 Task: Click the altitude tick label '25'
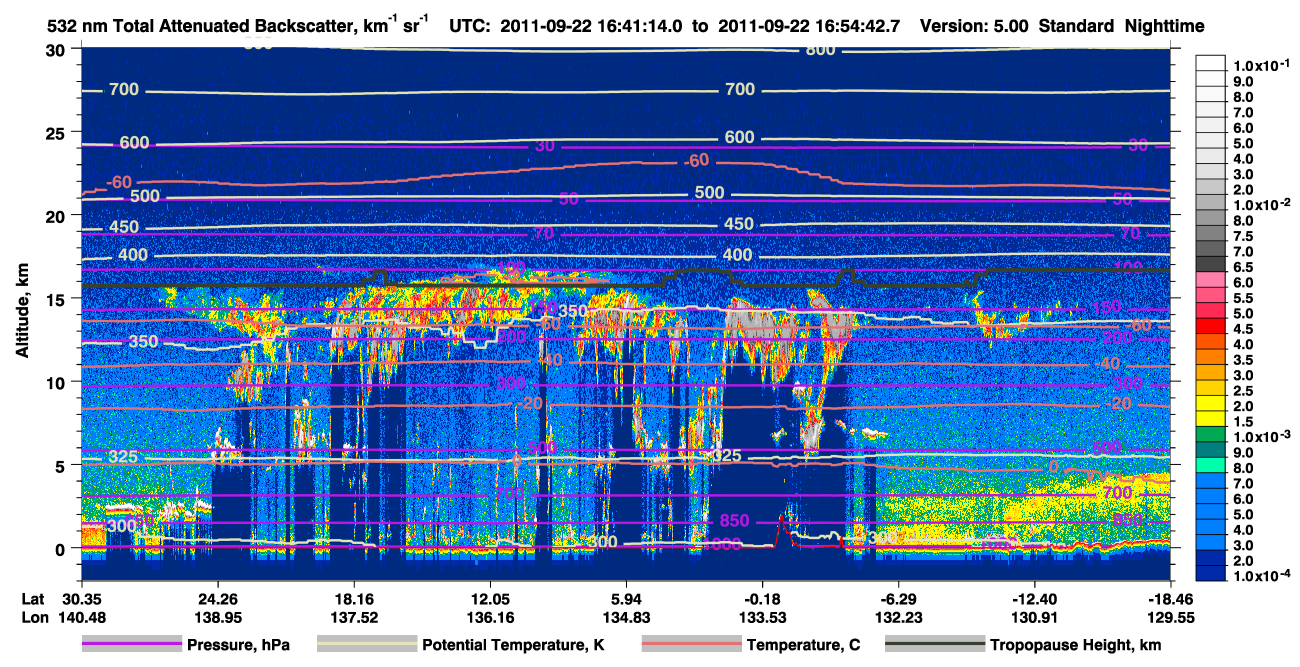(58, 132)
